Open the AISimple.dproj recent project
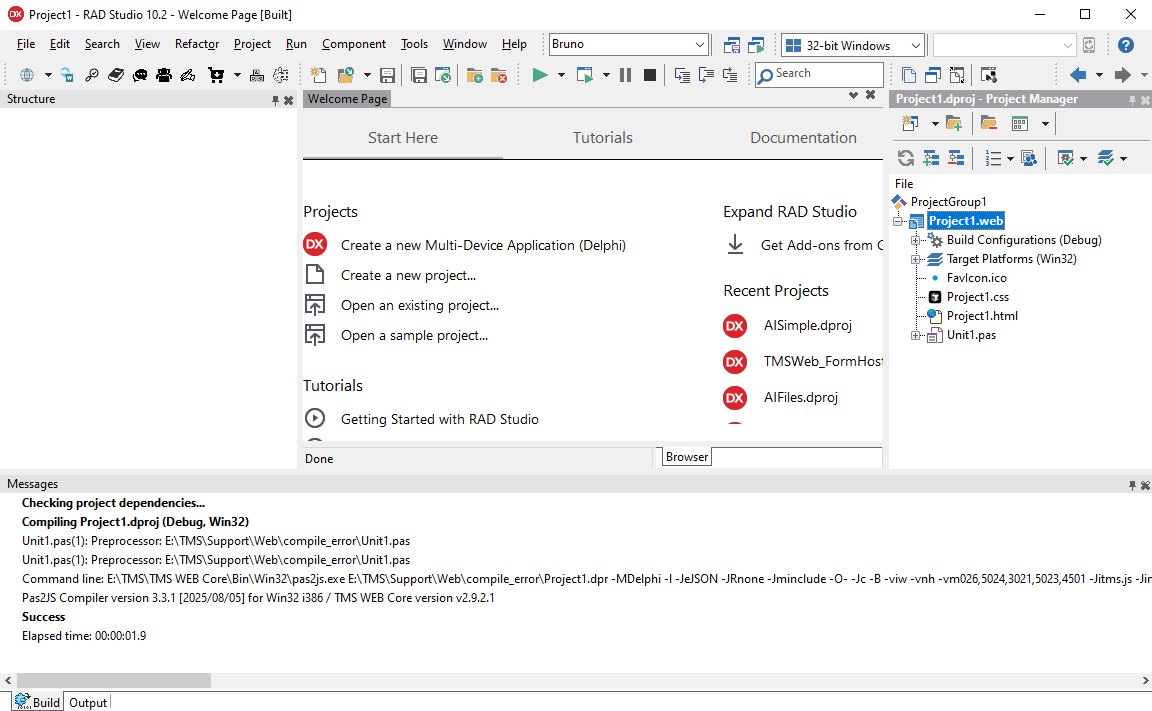This screenshot has width=1152, height=711. coord(807,325)
